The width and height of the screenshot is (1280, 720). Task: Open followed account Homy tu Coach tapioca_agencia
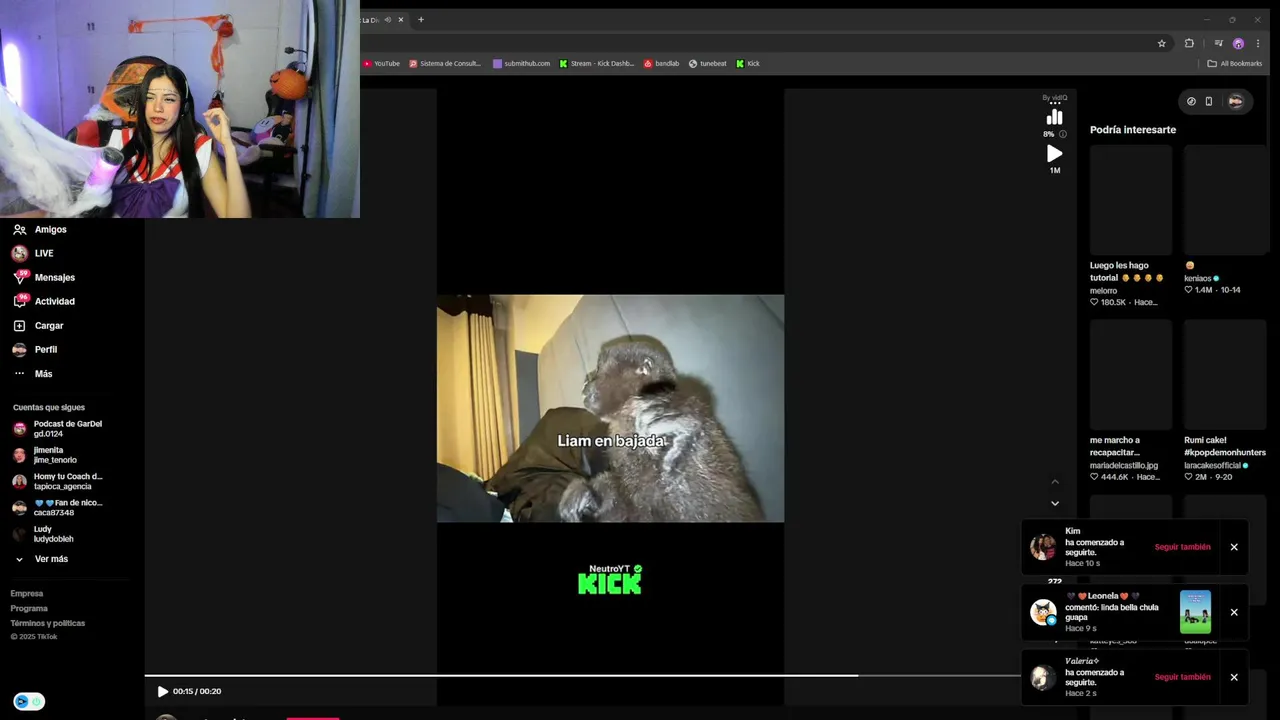(x=58, y=481)
